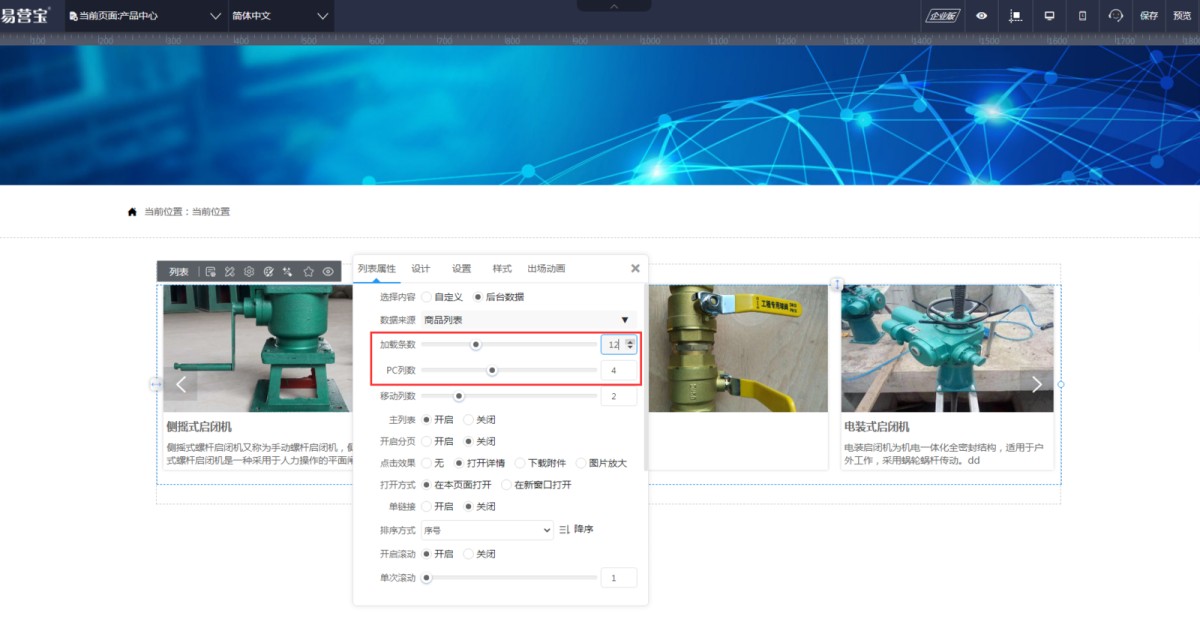Click the 降序 sort order button

coord(576,530)
